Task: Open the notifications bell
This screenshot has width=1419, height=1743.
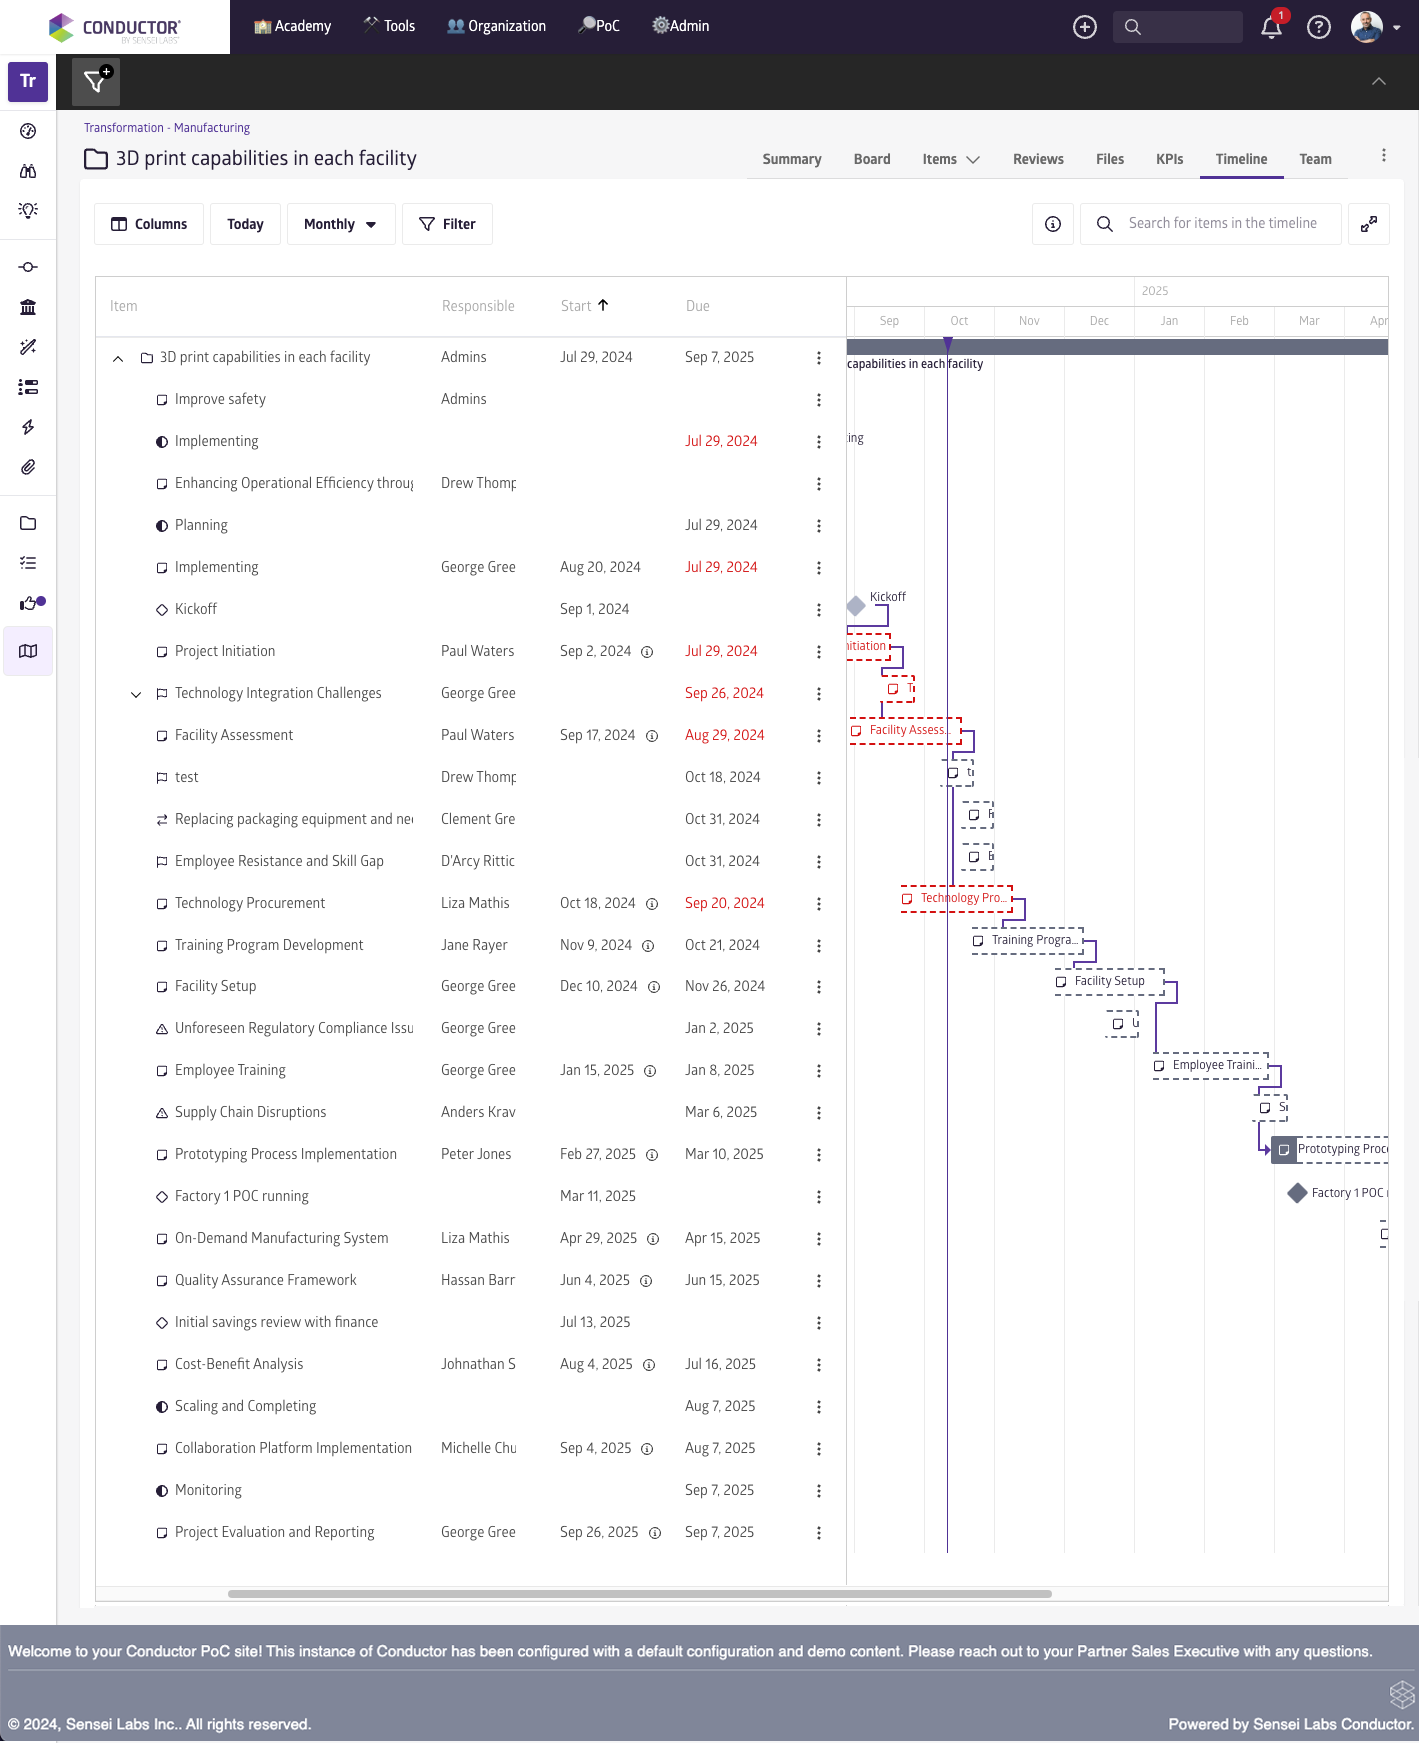Action: (1271, 27)
